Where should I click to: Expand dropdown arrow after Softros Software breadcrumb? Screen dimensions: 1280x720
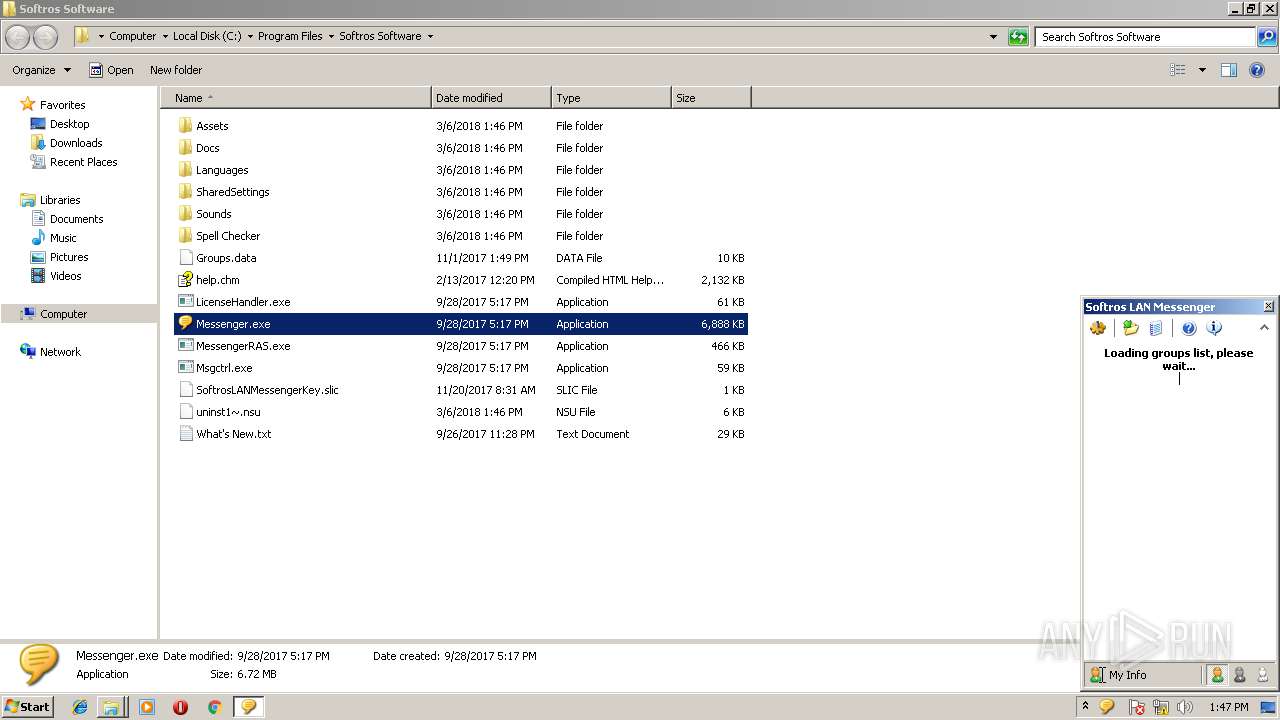point(430,36)
